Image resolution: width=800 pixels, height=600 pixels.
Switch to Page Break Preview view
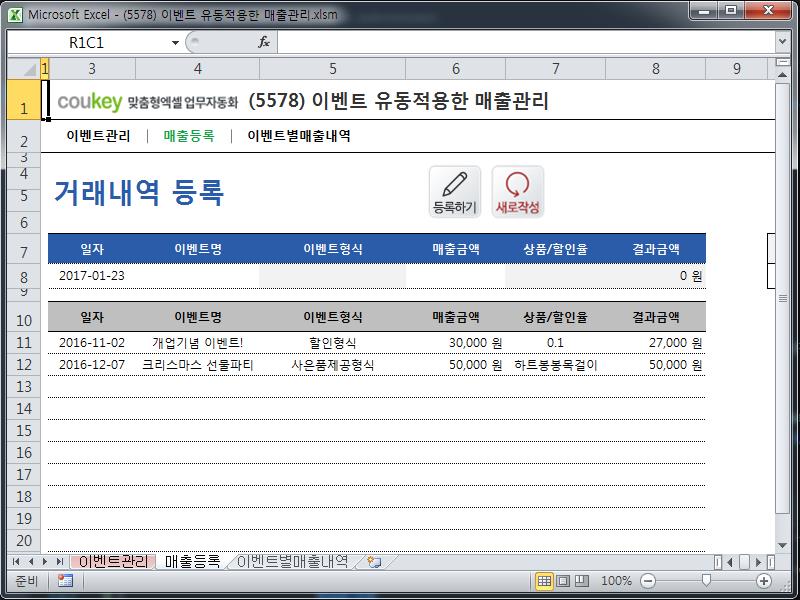[582, 581]
